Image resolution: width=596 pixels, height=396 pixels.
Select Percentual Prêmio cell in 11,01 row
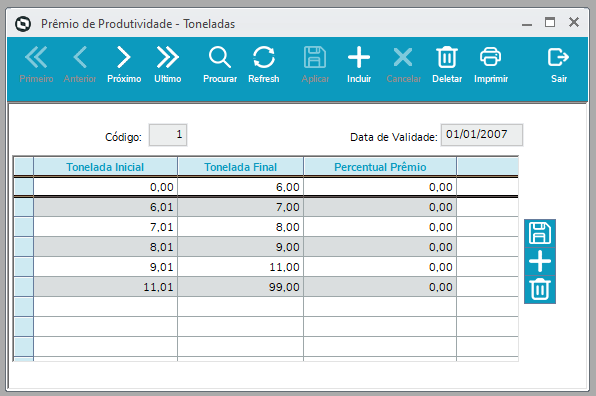coord(380,287)
